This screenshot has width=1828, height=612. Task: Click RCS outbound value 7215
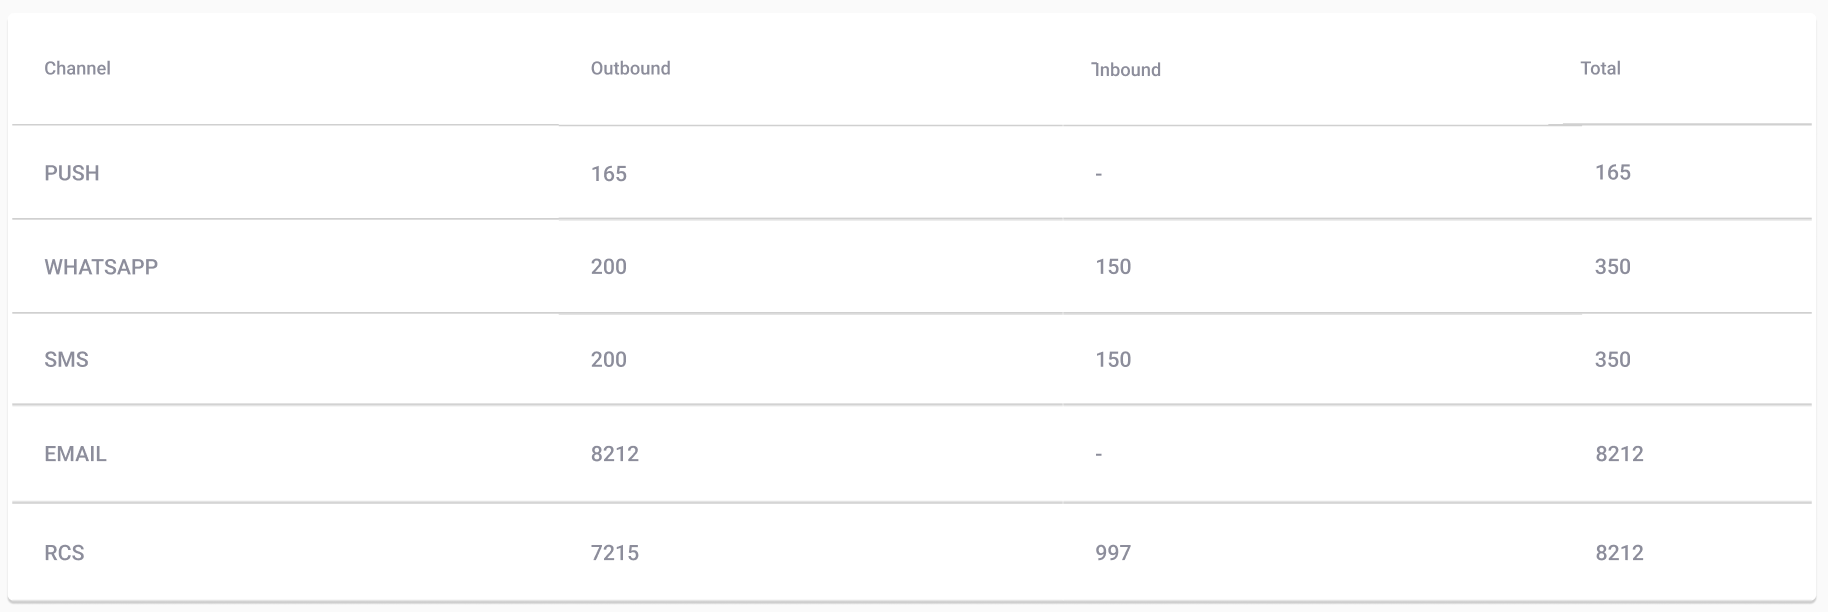614,553
